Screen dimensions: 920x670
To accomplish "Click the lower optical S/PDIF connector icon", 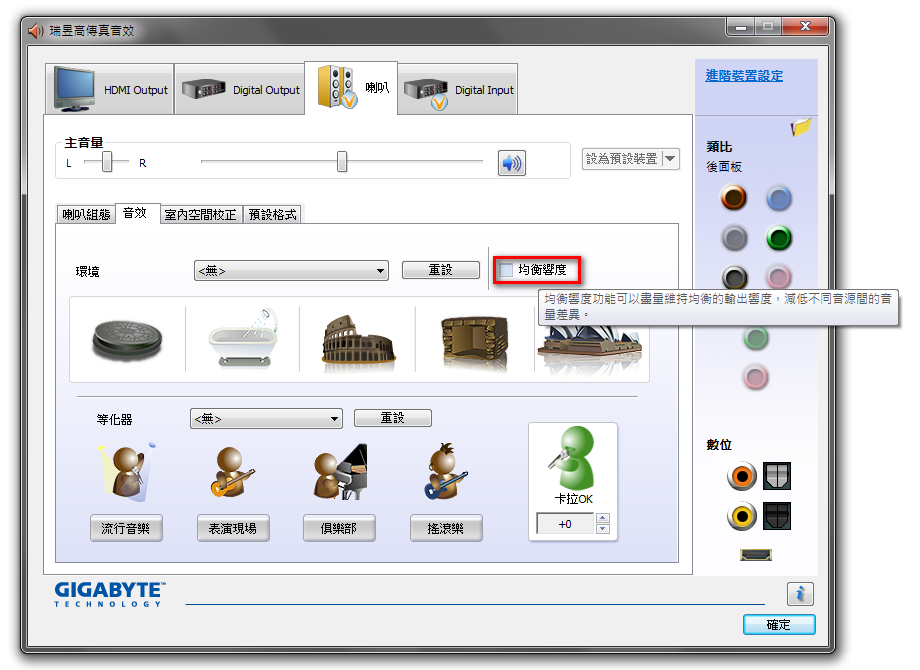I will point(777,516).
